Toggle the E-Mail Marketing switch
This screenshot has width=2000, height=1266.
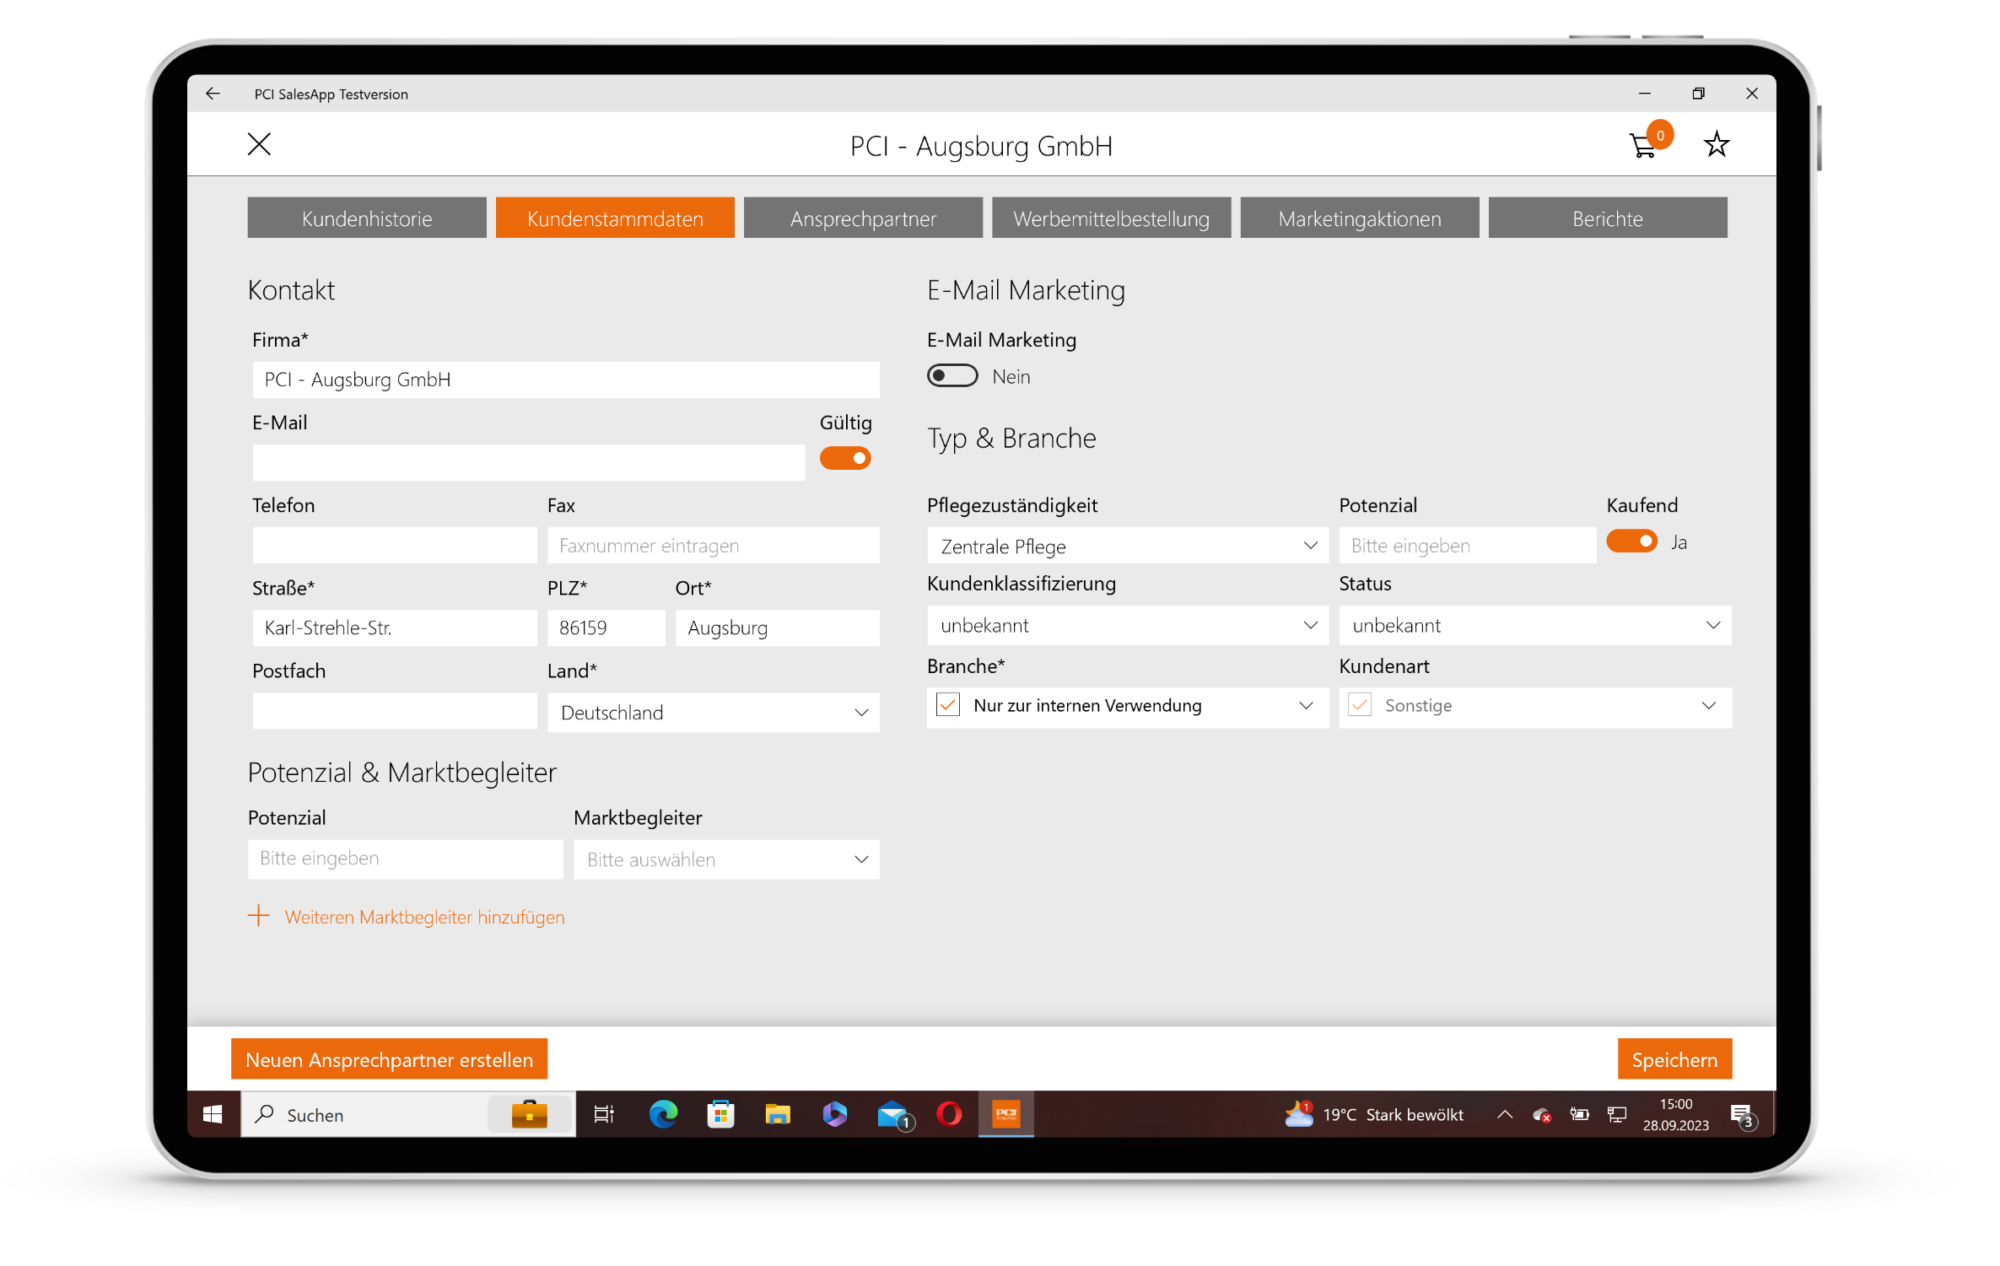tap(952, 376)
